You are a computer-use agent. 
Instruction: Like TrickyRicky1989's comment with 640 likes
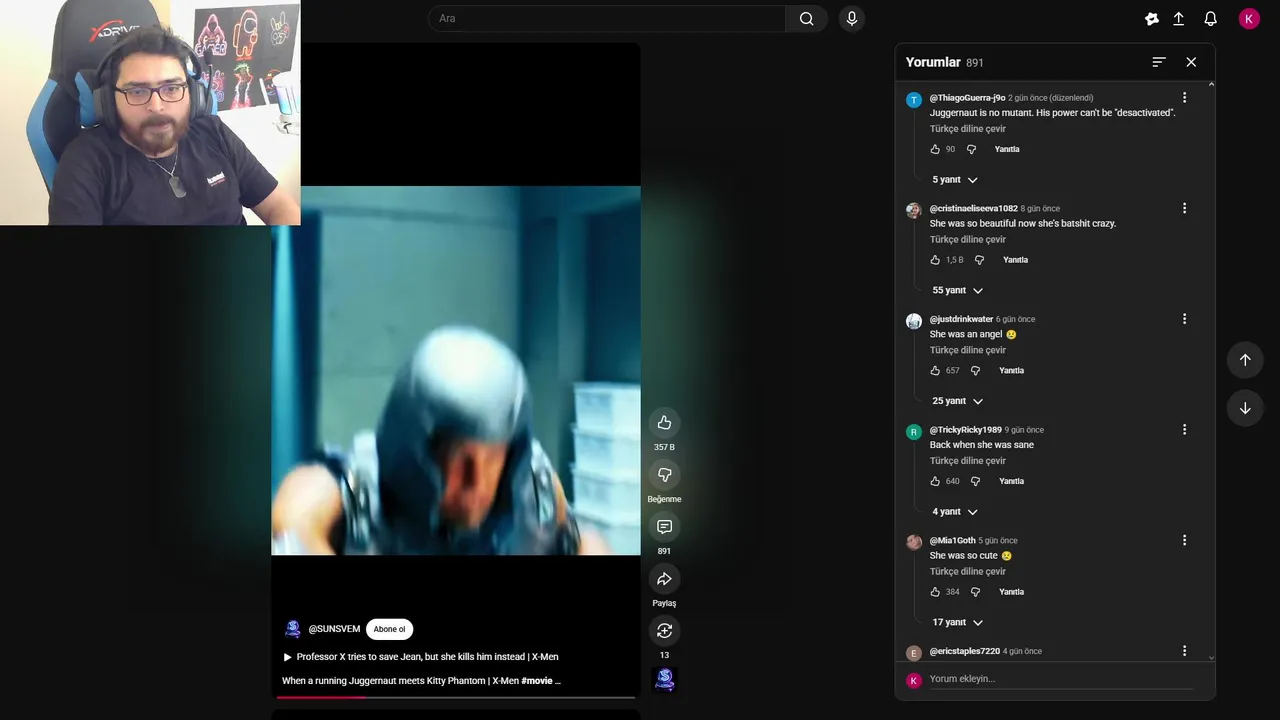[x=935, y=481]
